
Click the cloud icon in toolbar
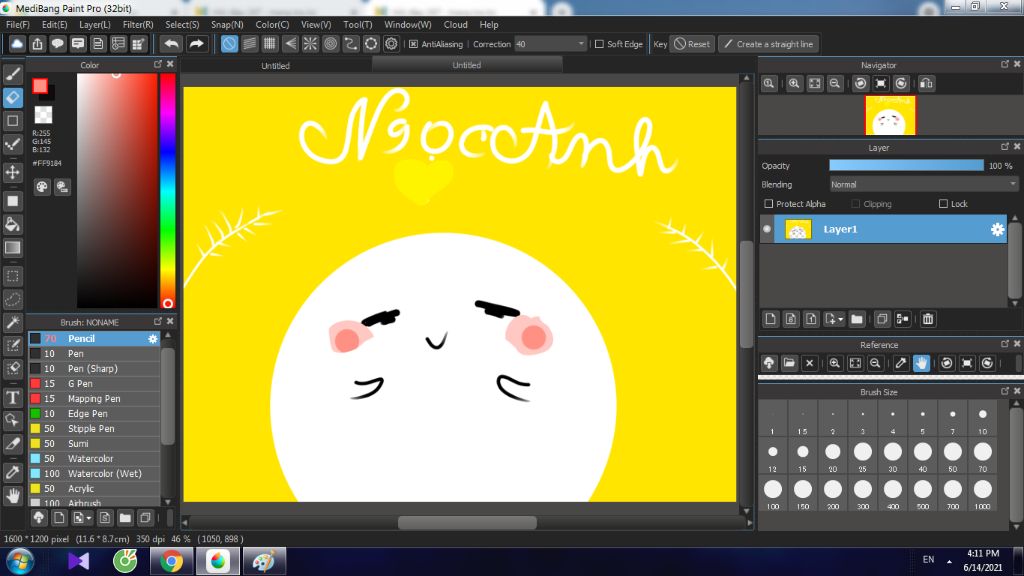click(17, 44)
